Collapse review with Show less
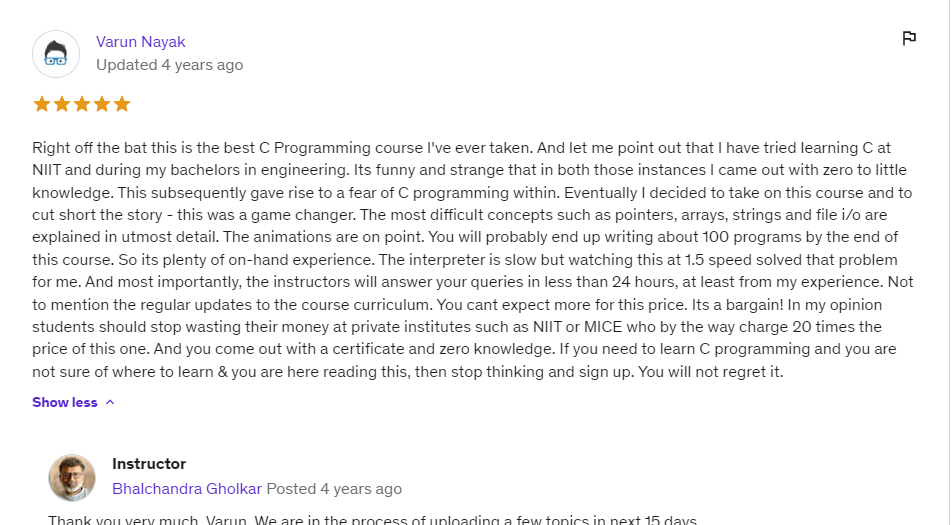Image resolution: width=951 pixels, height=525 pixels. (65, 402)
